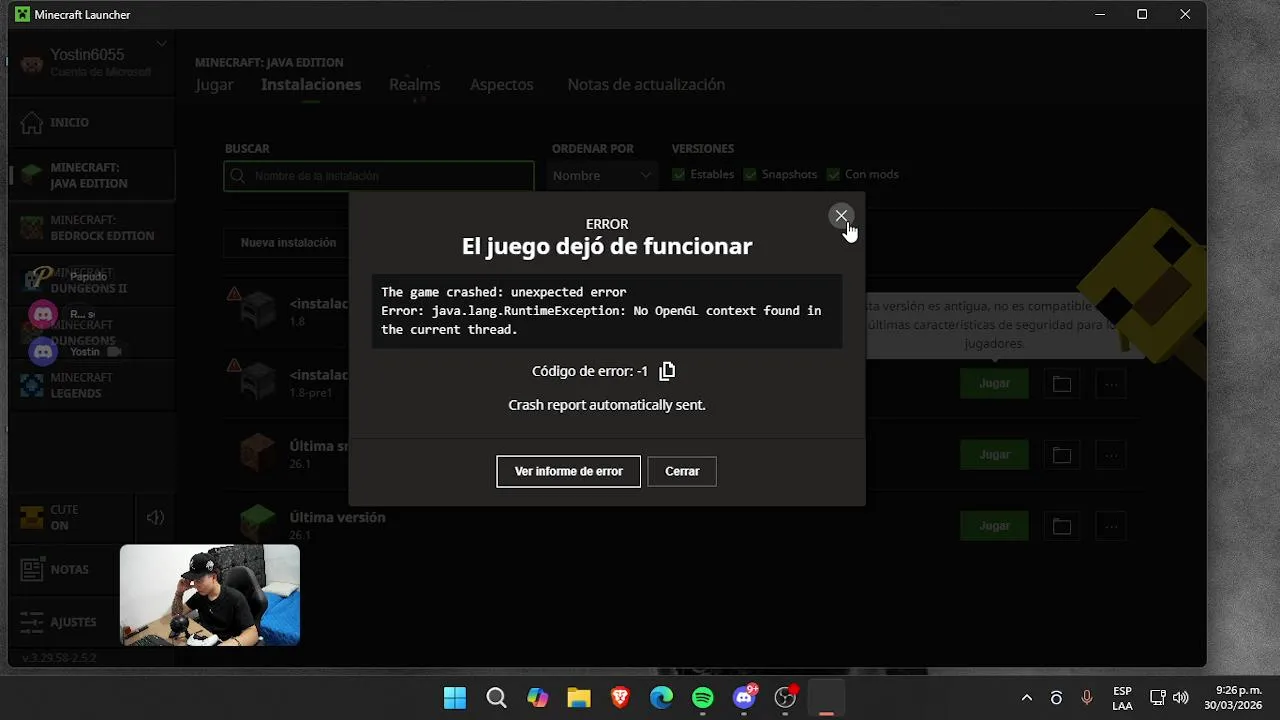Viewport: 1280px width, 720px height.
Task: Toggle the Con mods checkbox
Action: pyautogui.click(x=833, y=174)
